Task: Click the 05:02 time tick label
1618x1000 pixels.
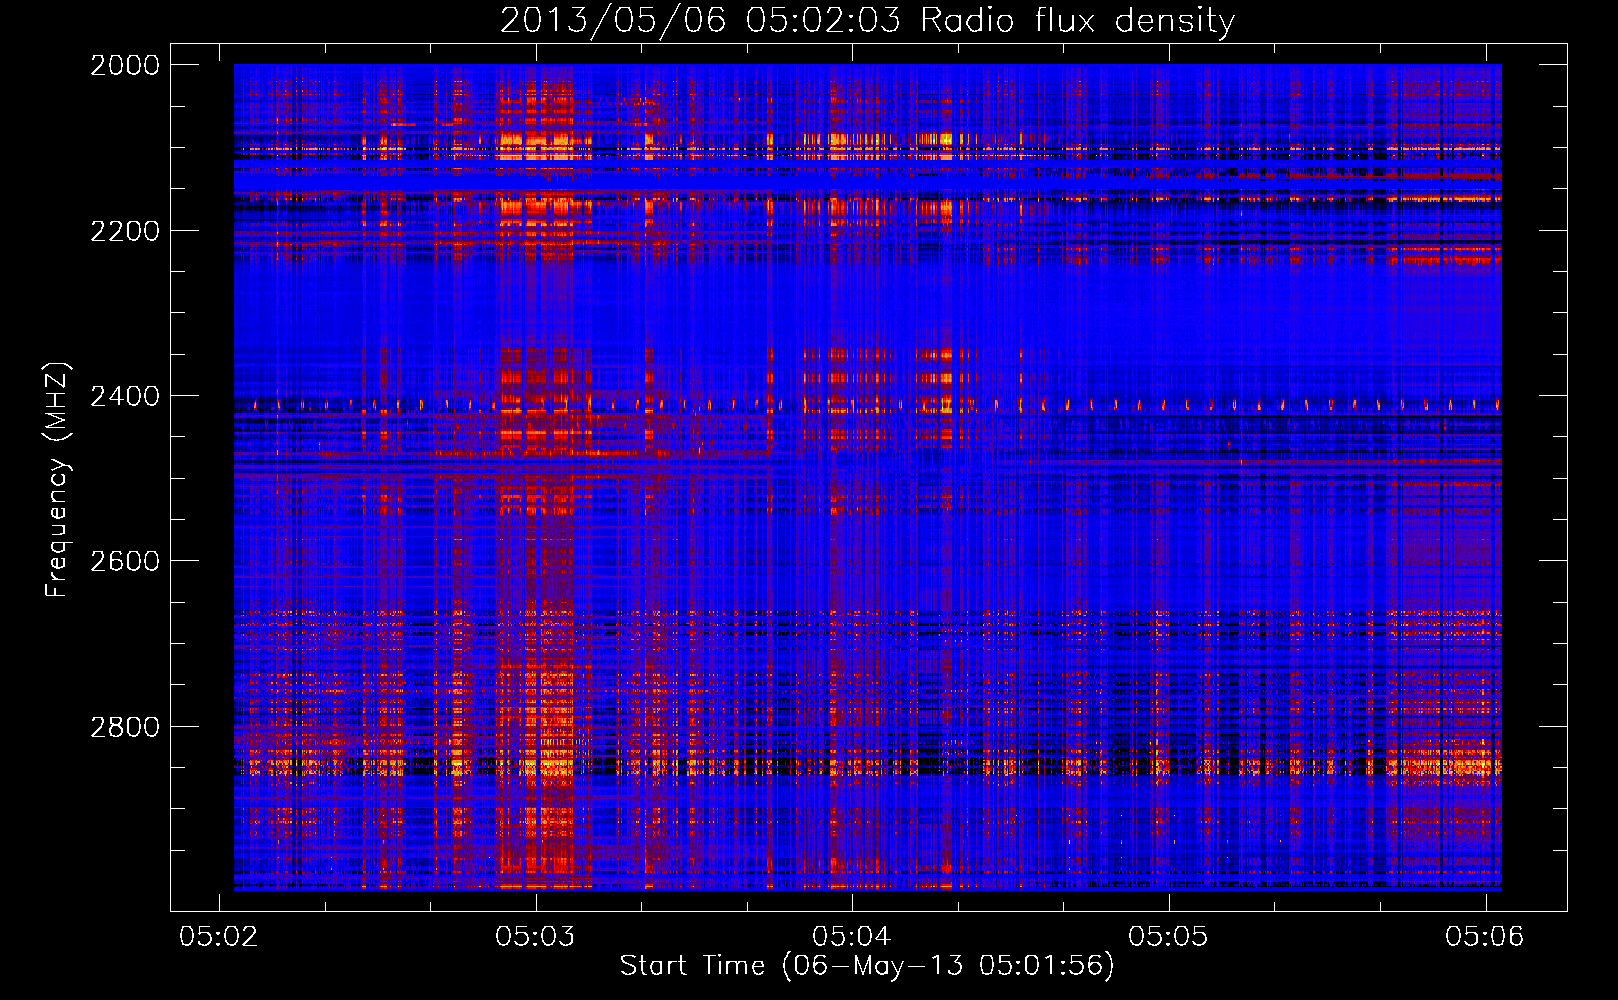Action: [x=218, y=936]
